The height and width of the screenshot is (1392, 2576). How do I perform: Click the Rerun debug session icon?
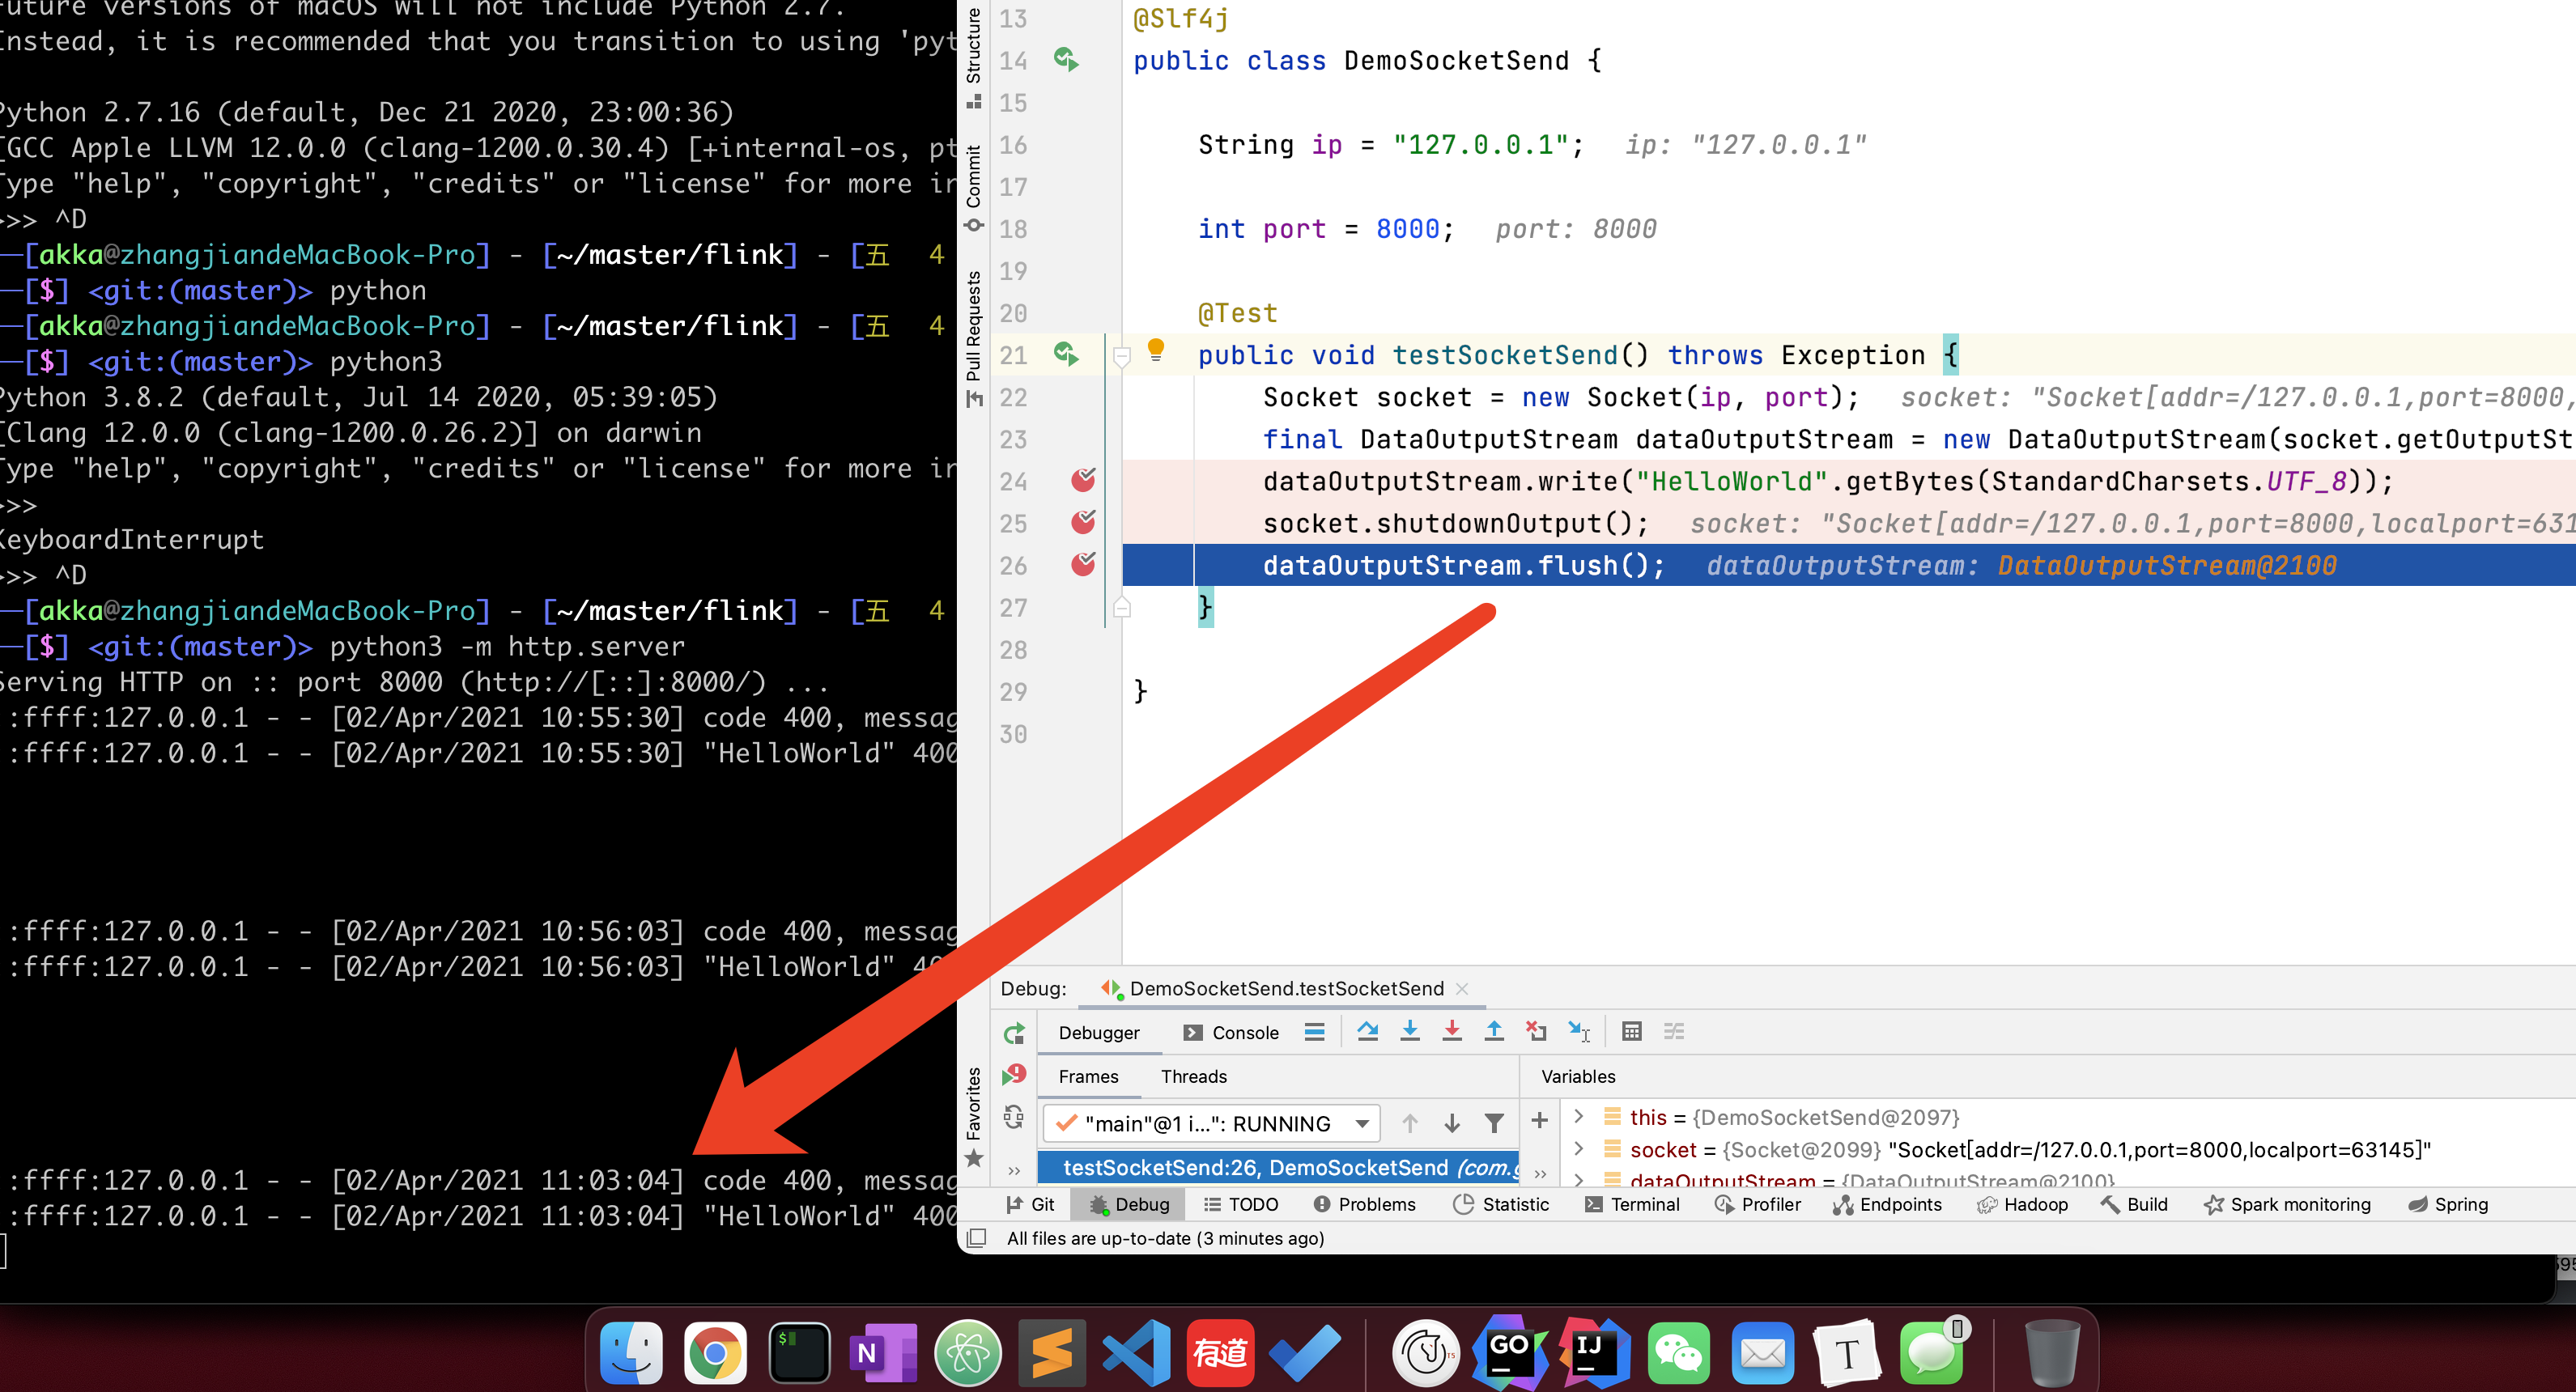coord(1014,1033)
